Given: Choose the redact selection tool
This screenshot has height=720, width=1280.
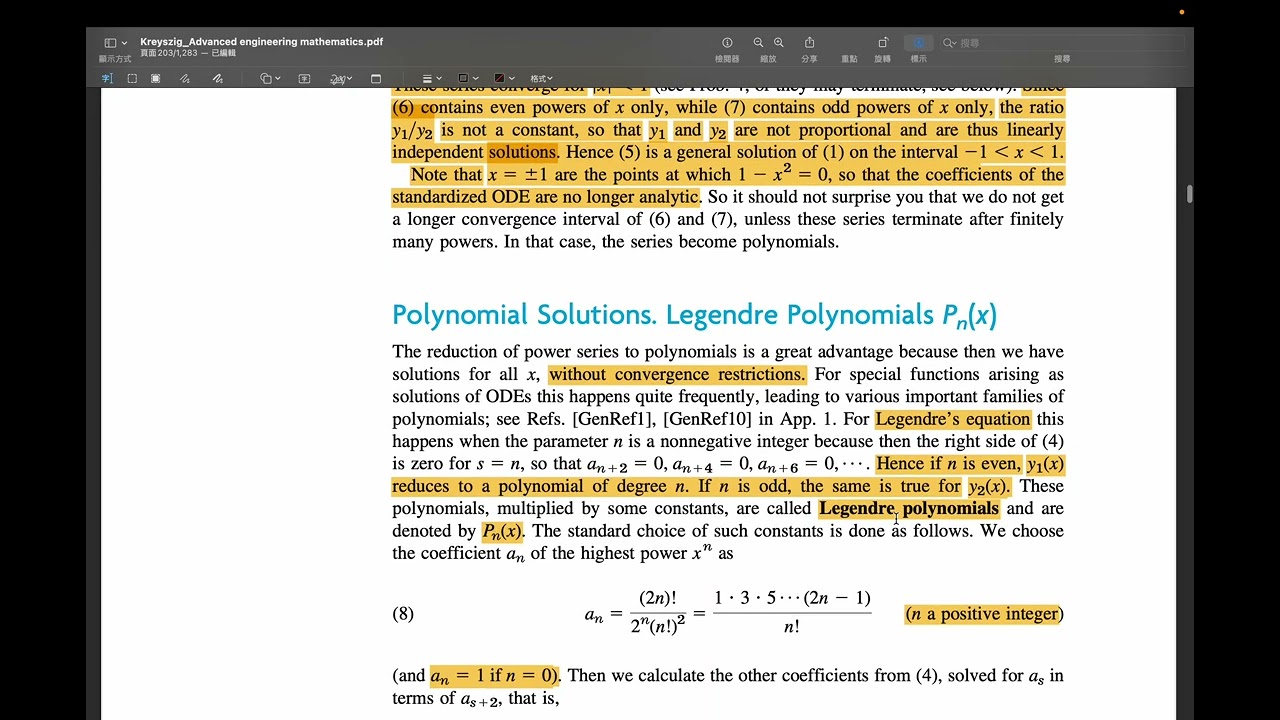Looking at the screenshot, I should [x=155, y=78].
